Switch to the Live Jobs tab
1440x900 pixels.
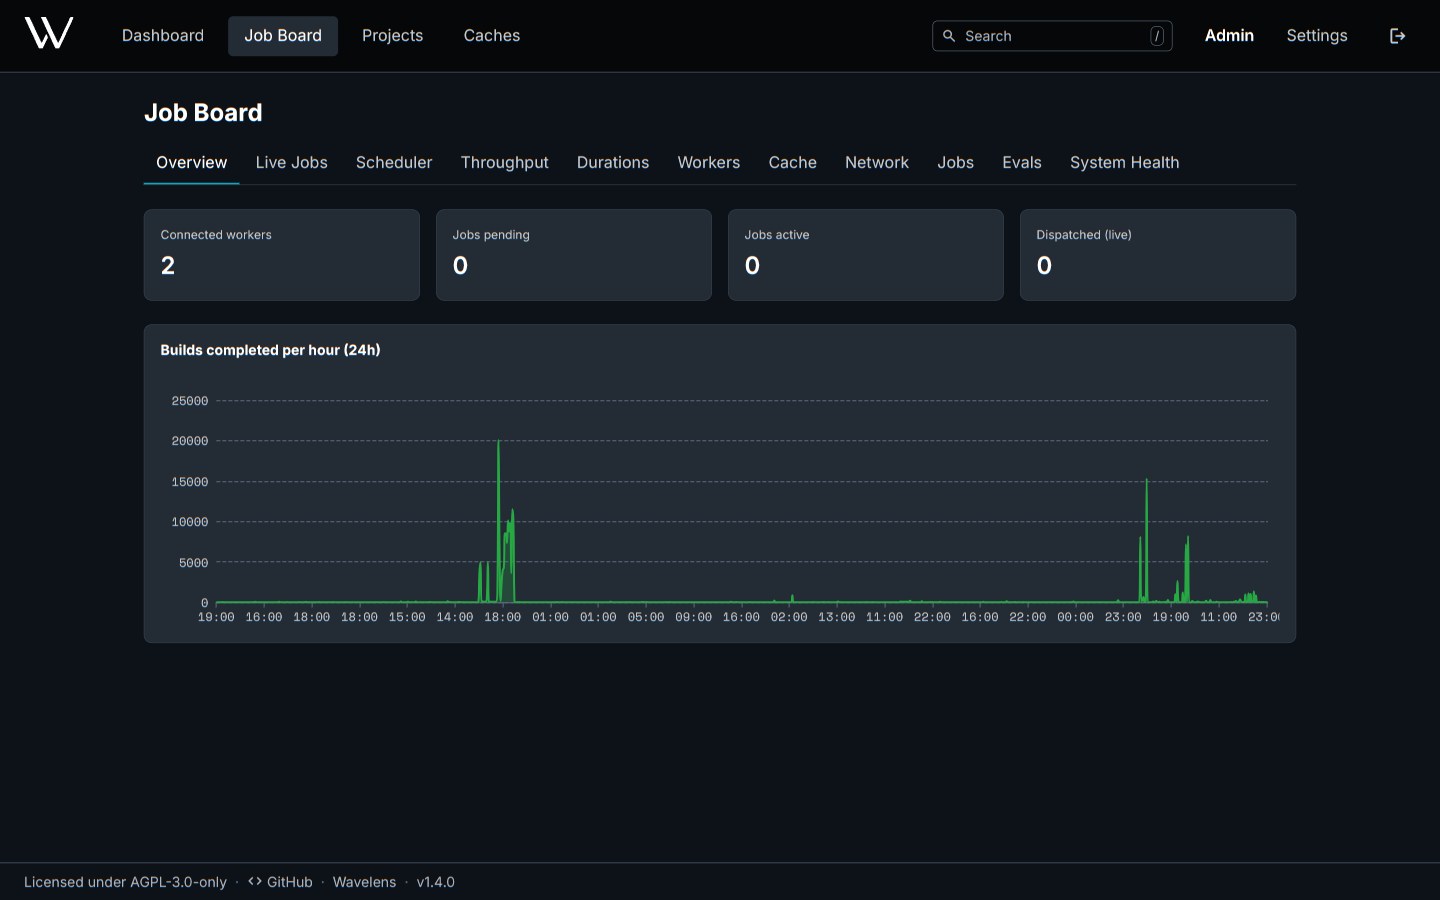point(292,163)
